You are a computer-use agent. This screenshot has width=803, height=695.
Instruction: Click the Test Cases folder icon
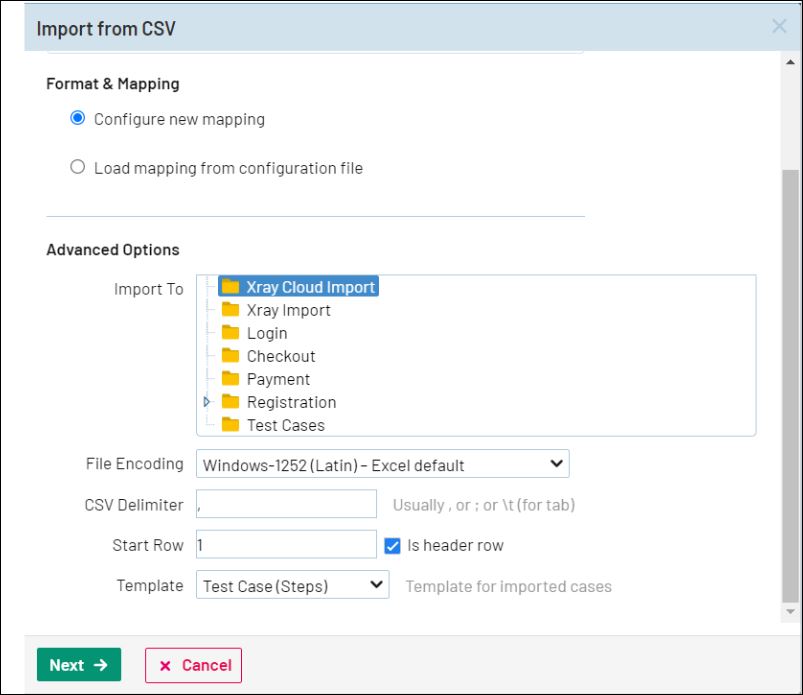click(x=230, y=425)
